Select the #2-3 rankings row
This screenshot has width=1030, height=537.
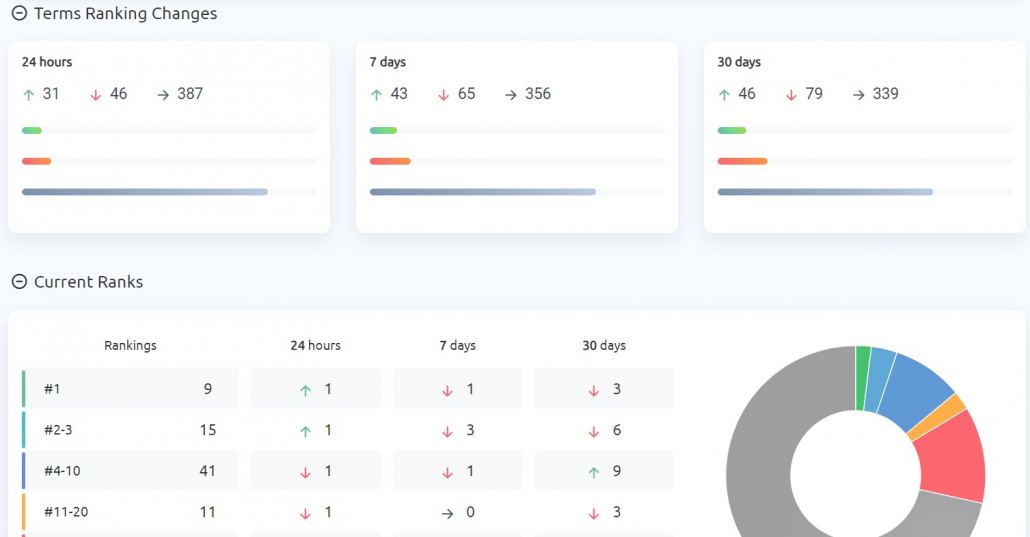pos(130,430)
